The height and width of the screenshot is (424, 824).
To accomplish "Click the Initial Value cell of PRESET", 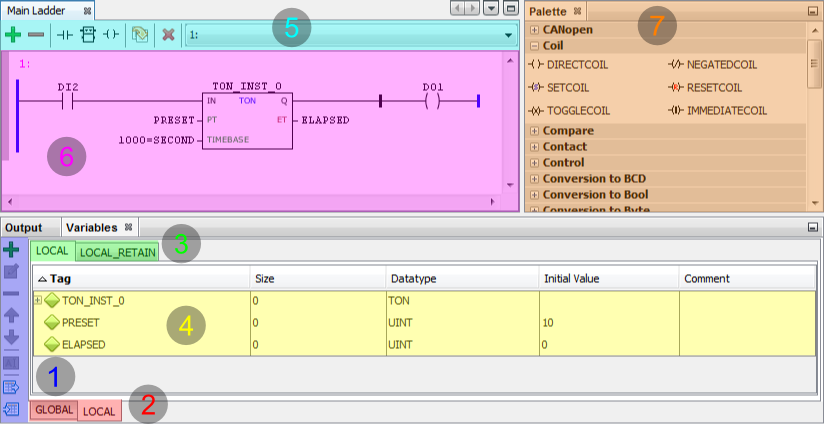I will 607,323.
